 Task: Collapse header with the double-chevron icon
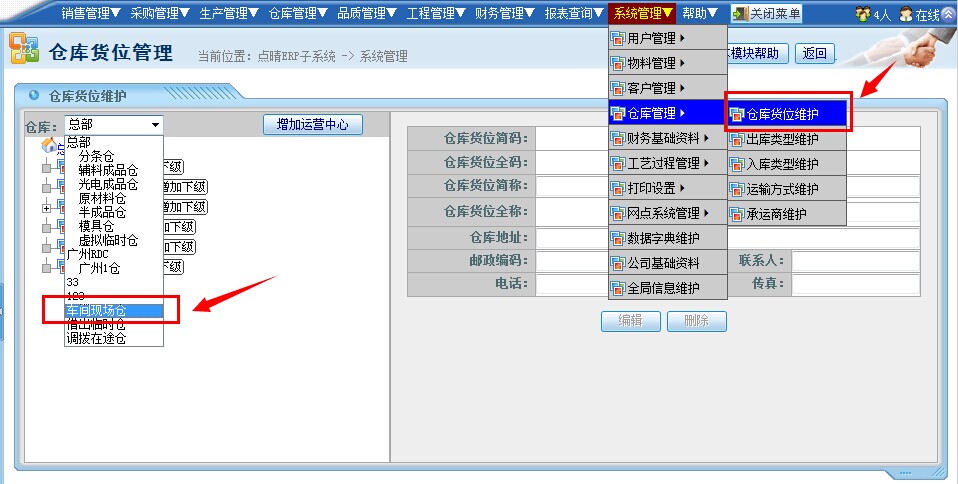pyautogui.click(x=948, y=14)
